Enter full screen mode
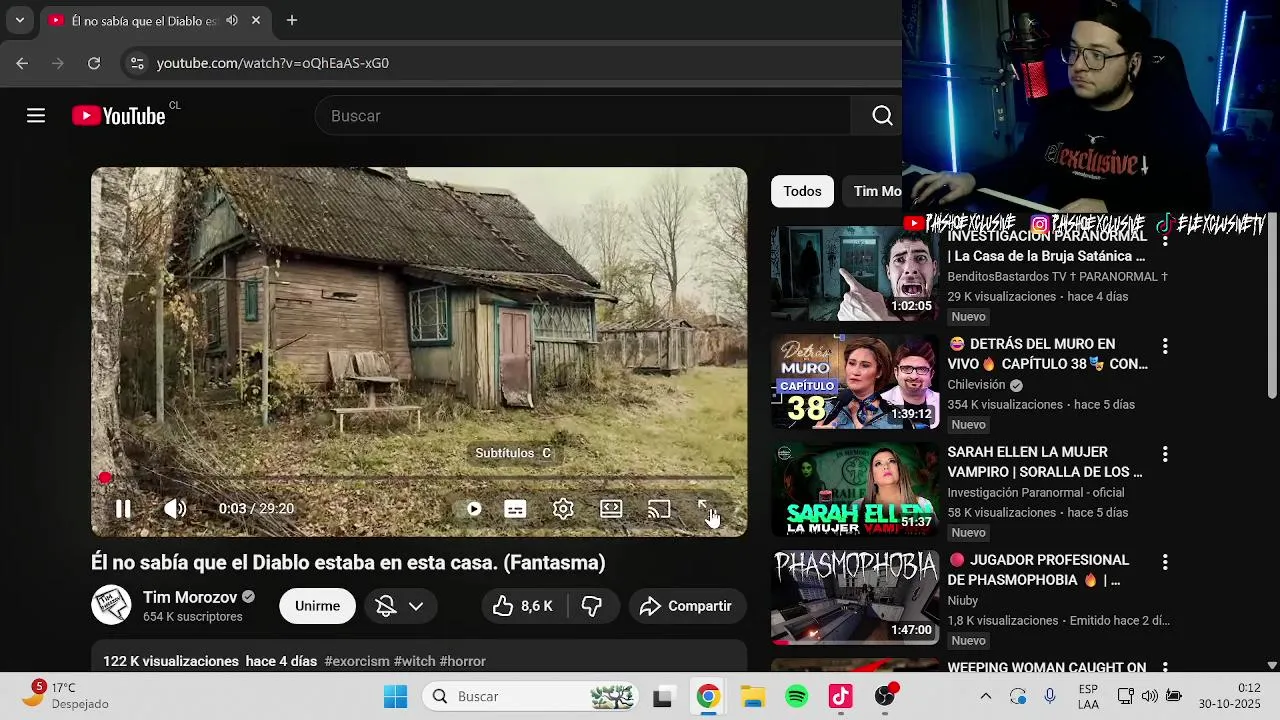Image resolution: width=1280 pixels, height=720 pixels. (x=706, y=509)
